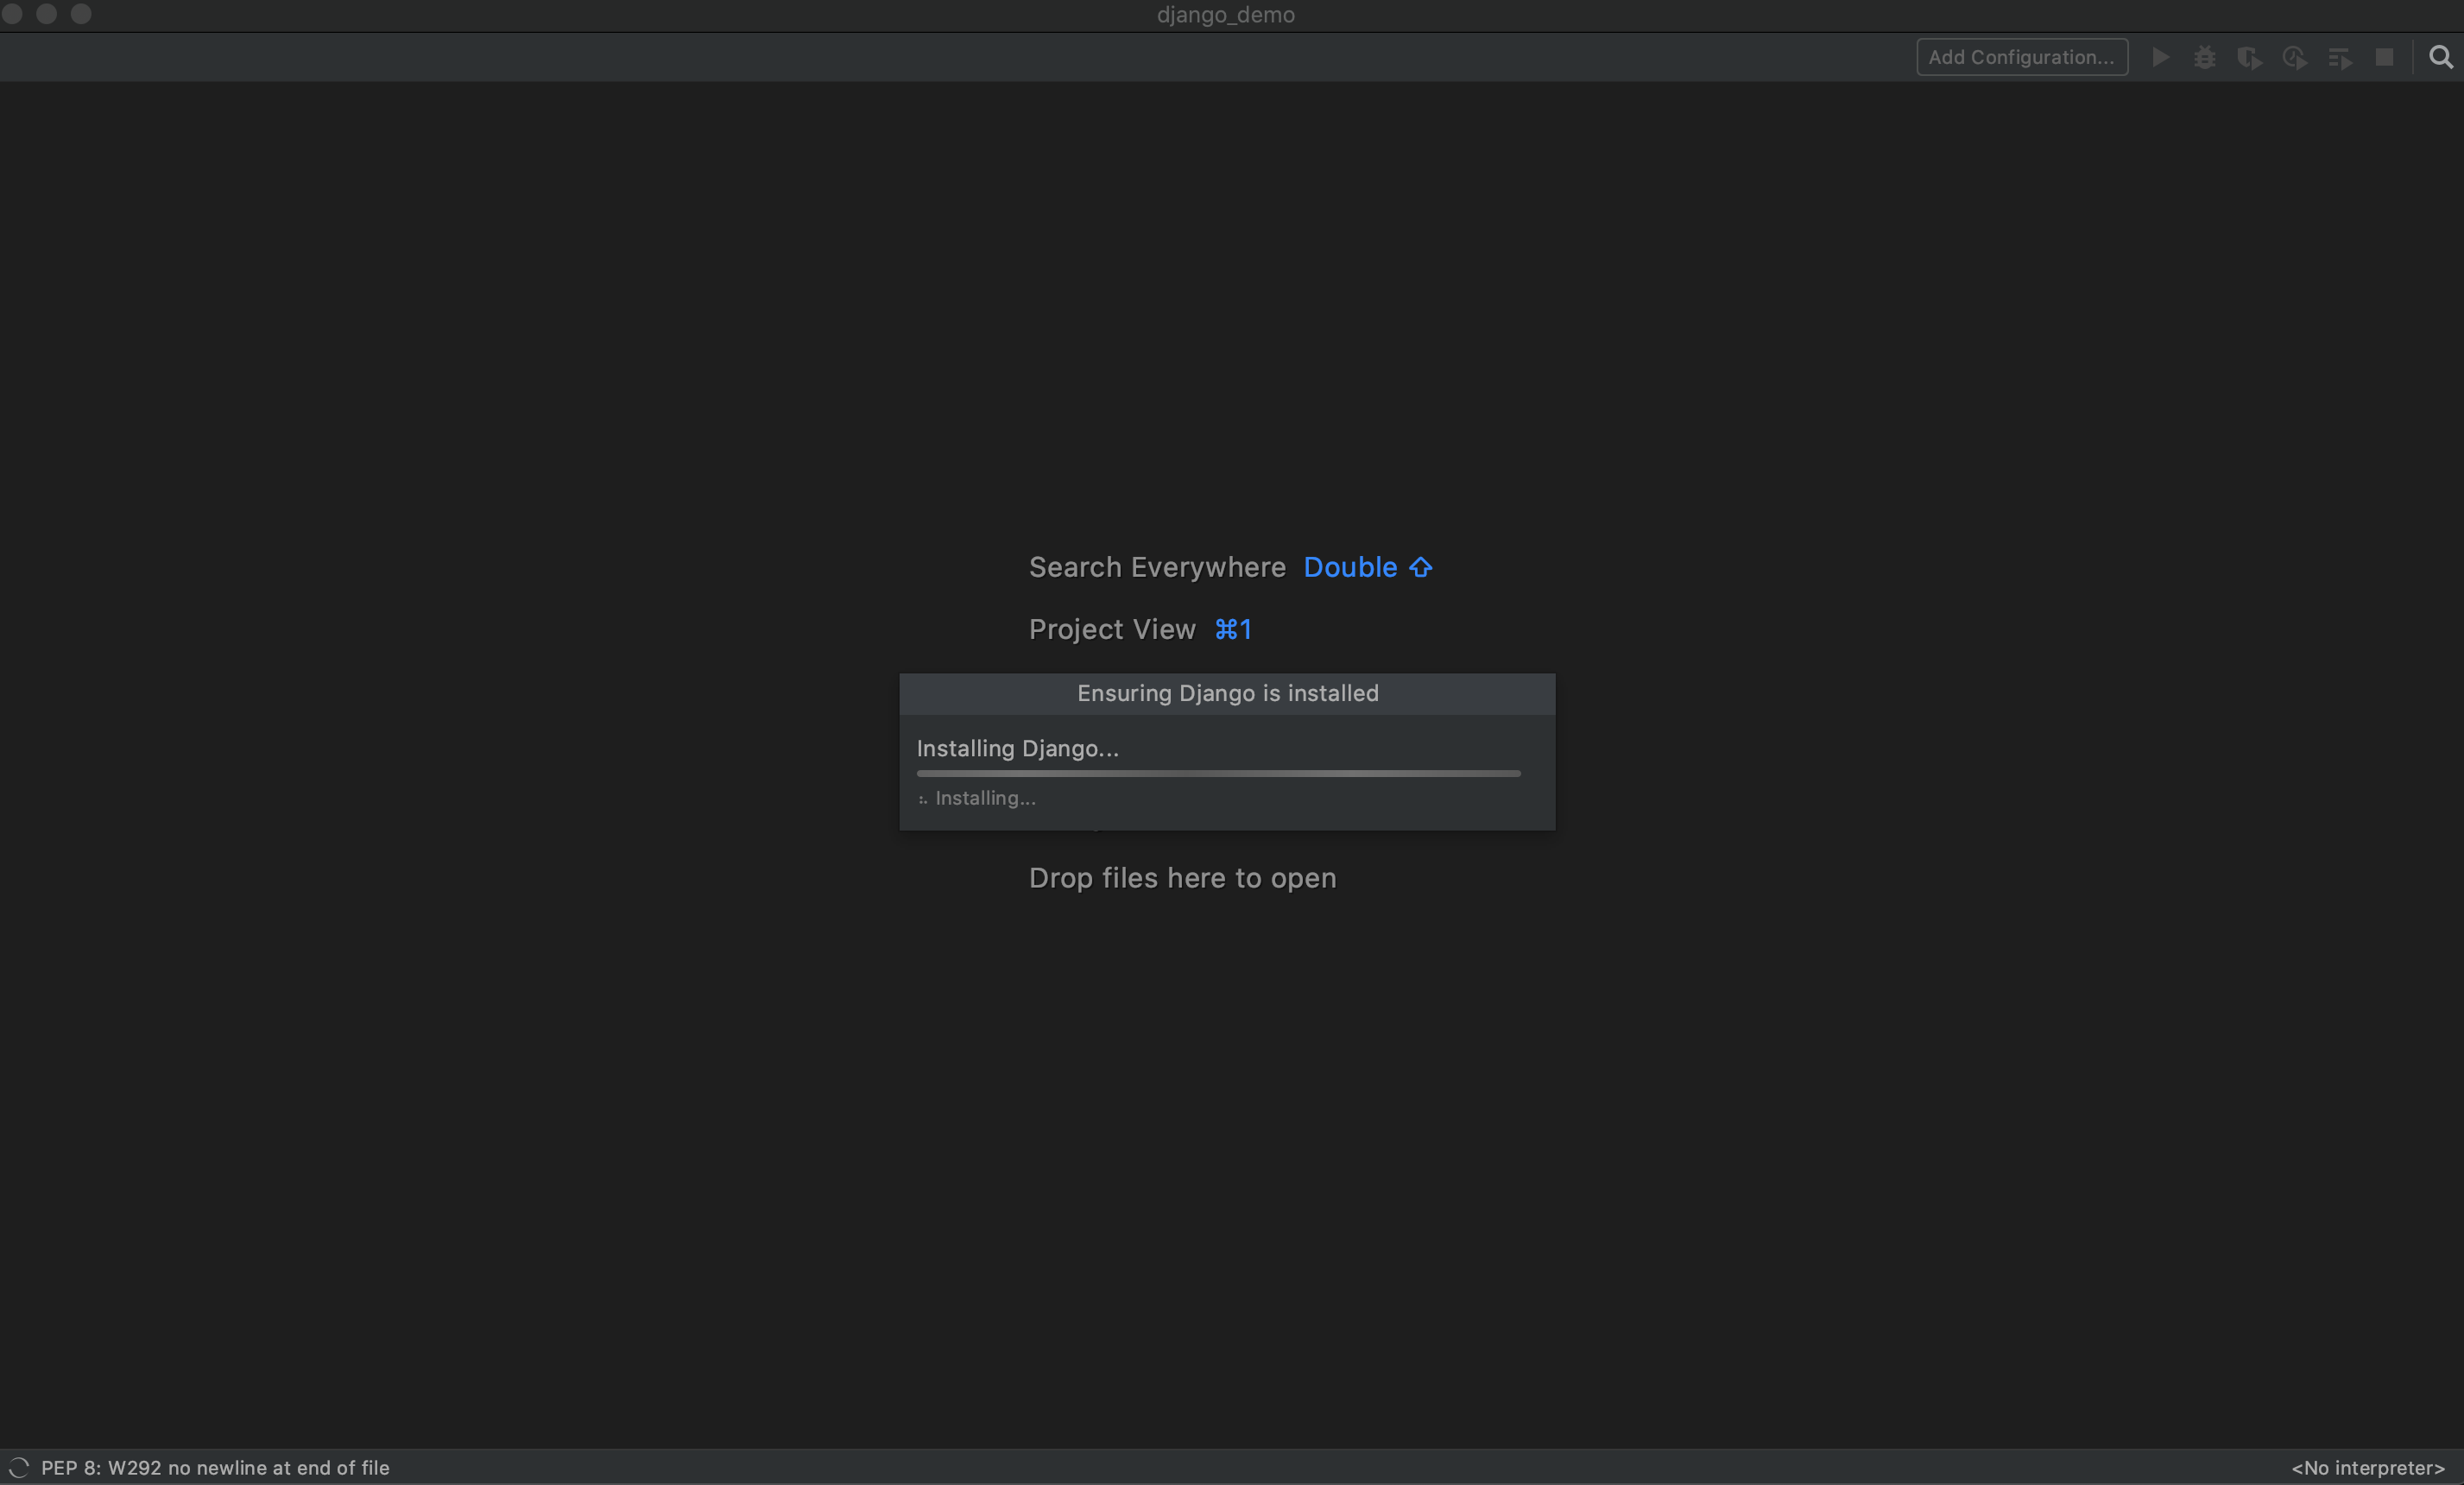Image resolution: width=2464 pixels, height=1485 pixels.
Task: Open Search Everywhere magnifier icon
Action: pyautogui.click(x=2440, y=57)
